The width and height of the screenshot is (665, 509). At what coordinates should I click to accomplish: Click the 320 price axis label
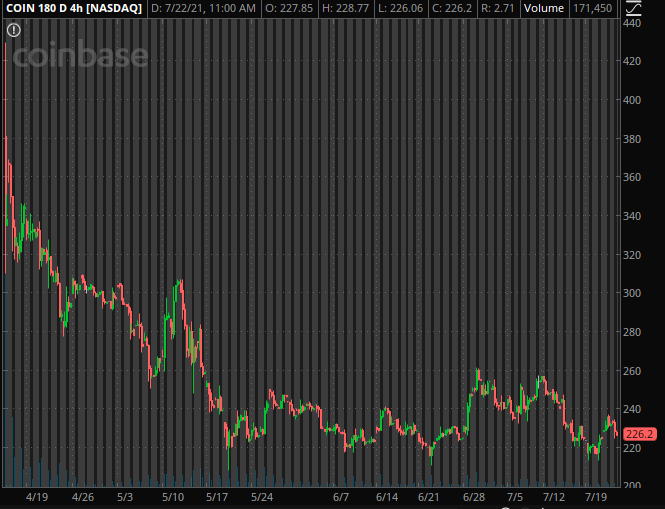click(632, 255)
